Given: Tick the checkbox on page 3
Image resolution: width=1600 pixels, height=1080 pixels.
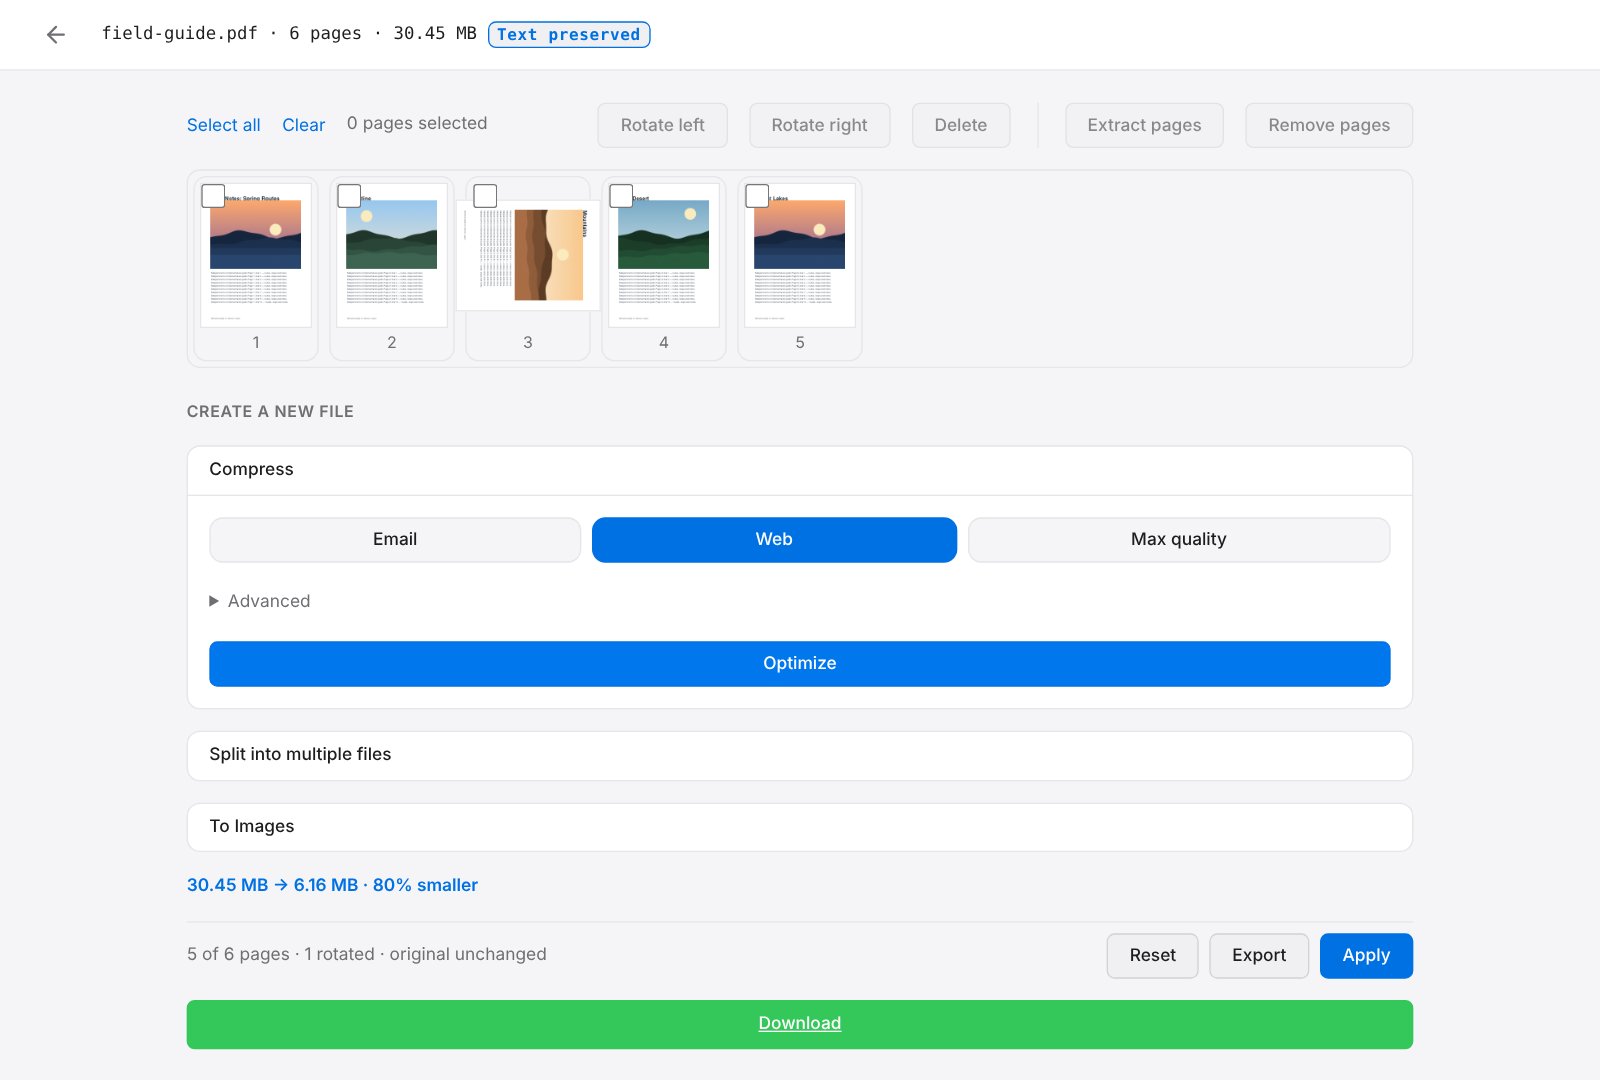Looking at the screenshot, I should [485, 196].
